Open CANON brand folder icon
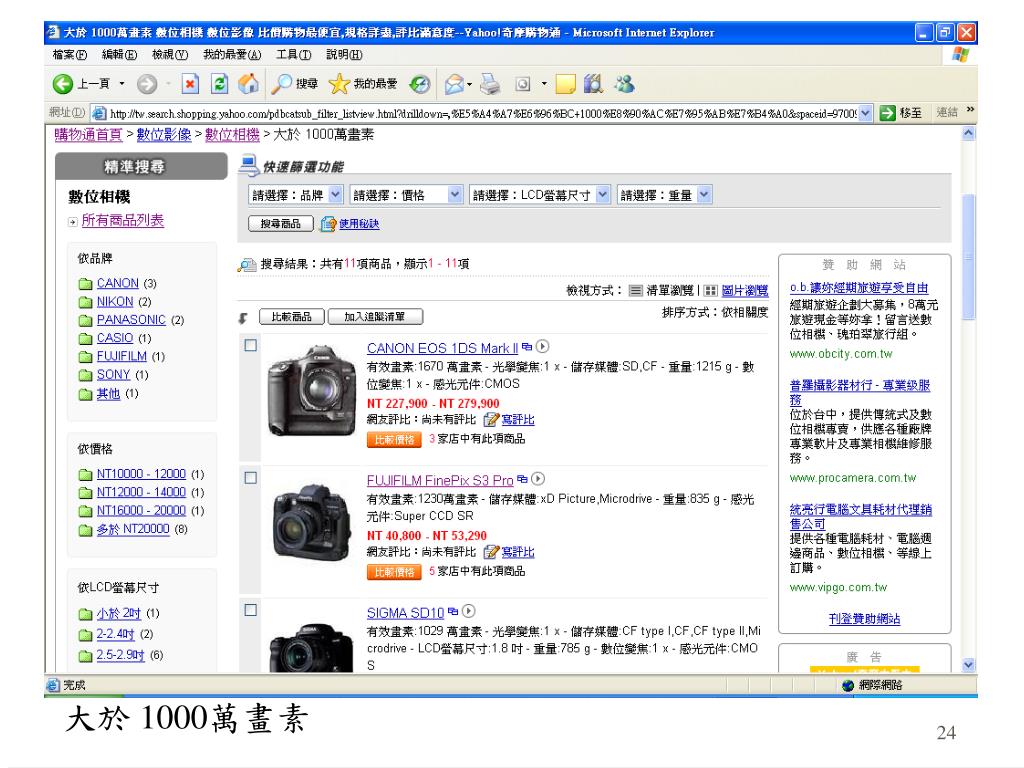 pyautogui.click(x=85, y=283)
